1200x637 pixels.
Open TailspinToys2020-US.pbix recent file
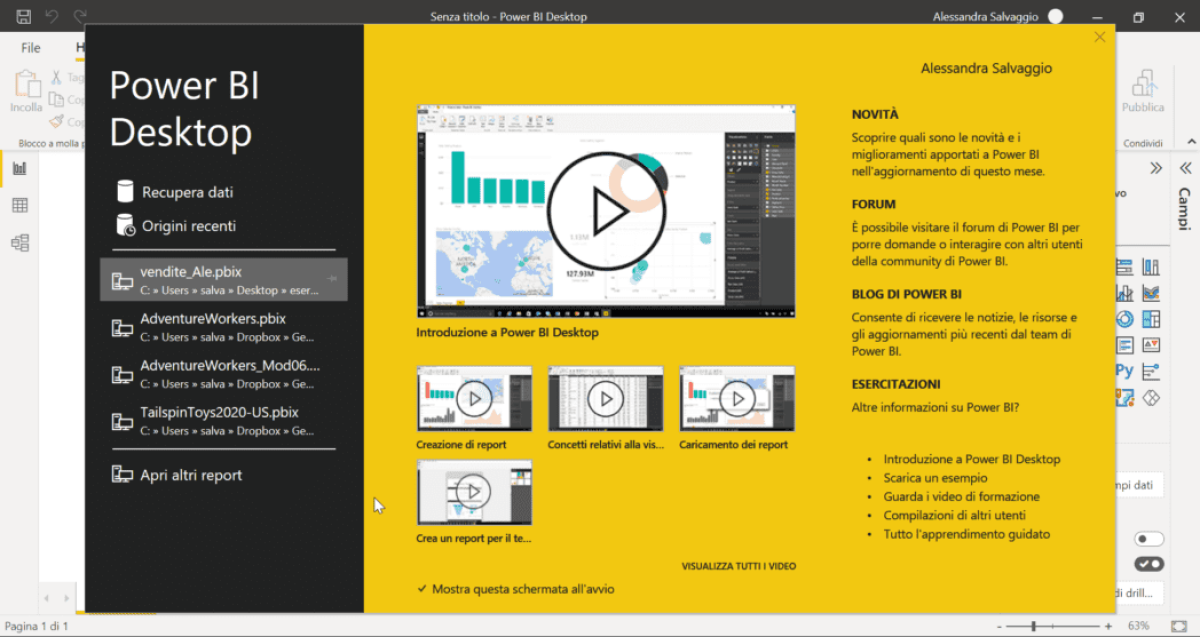point(224,421)
